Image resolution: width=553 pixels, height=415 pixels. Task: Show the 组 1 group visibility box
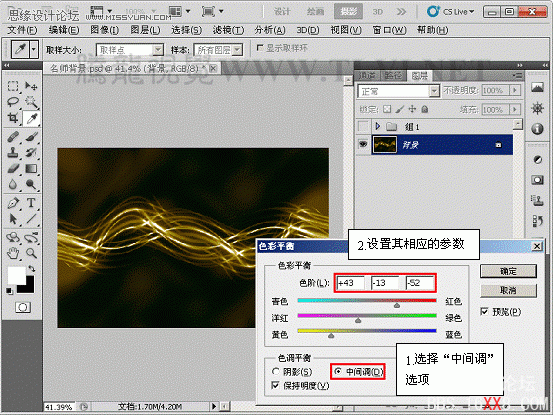(x=363, y=126)
